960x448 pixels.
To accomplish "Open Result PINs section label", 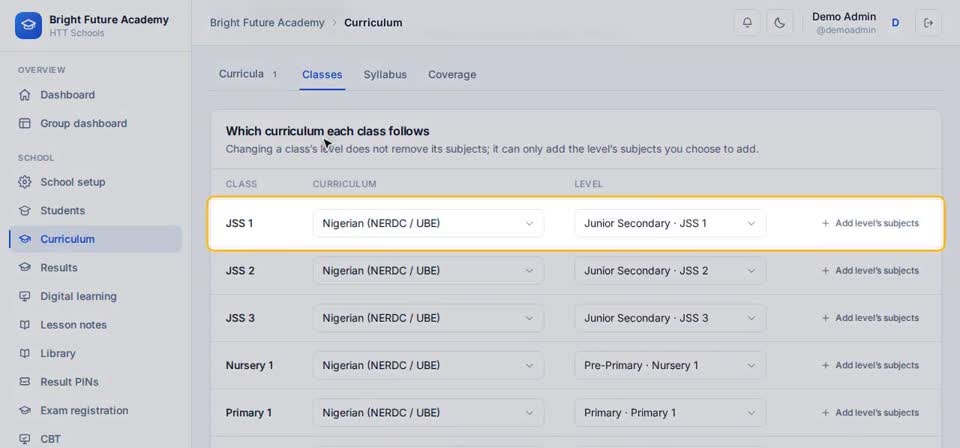I will (69, 382).
